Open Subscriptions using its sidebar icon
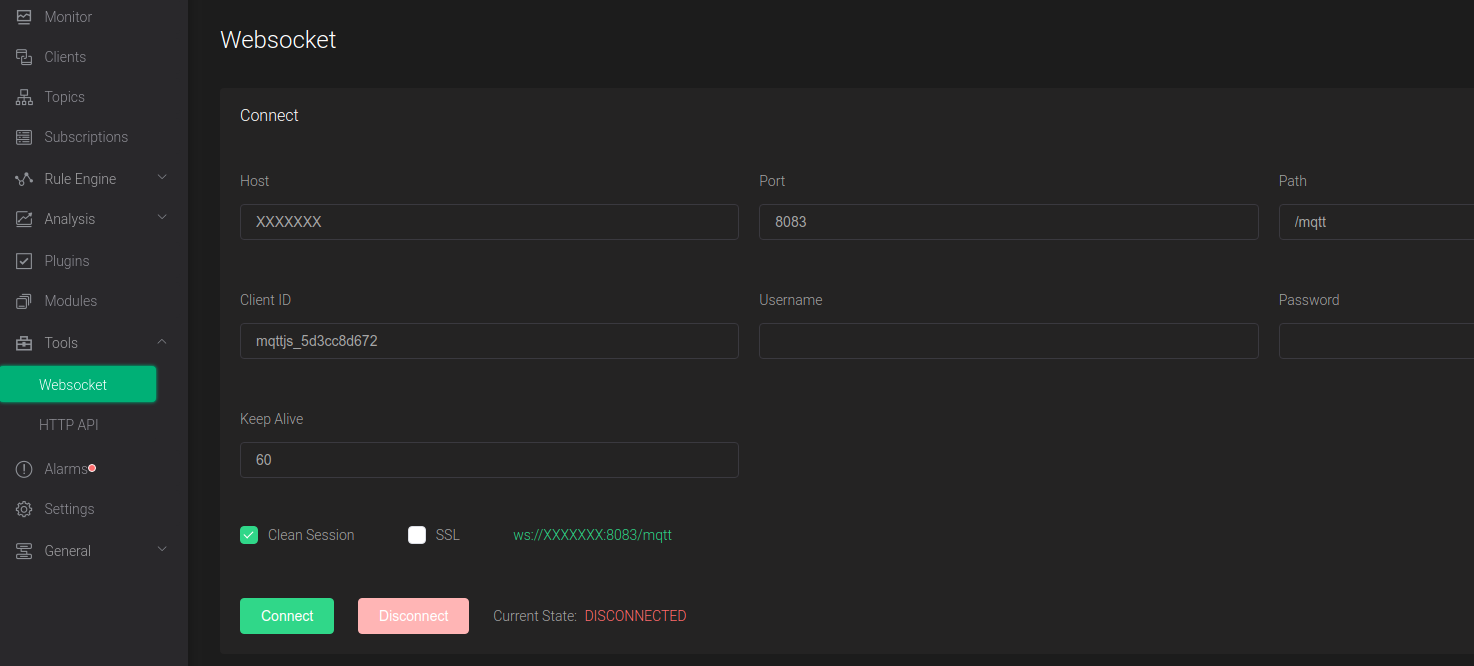The width and height of the screenshot is (1474, 666). point(24,137)
